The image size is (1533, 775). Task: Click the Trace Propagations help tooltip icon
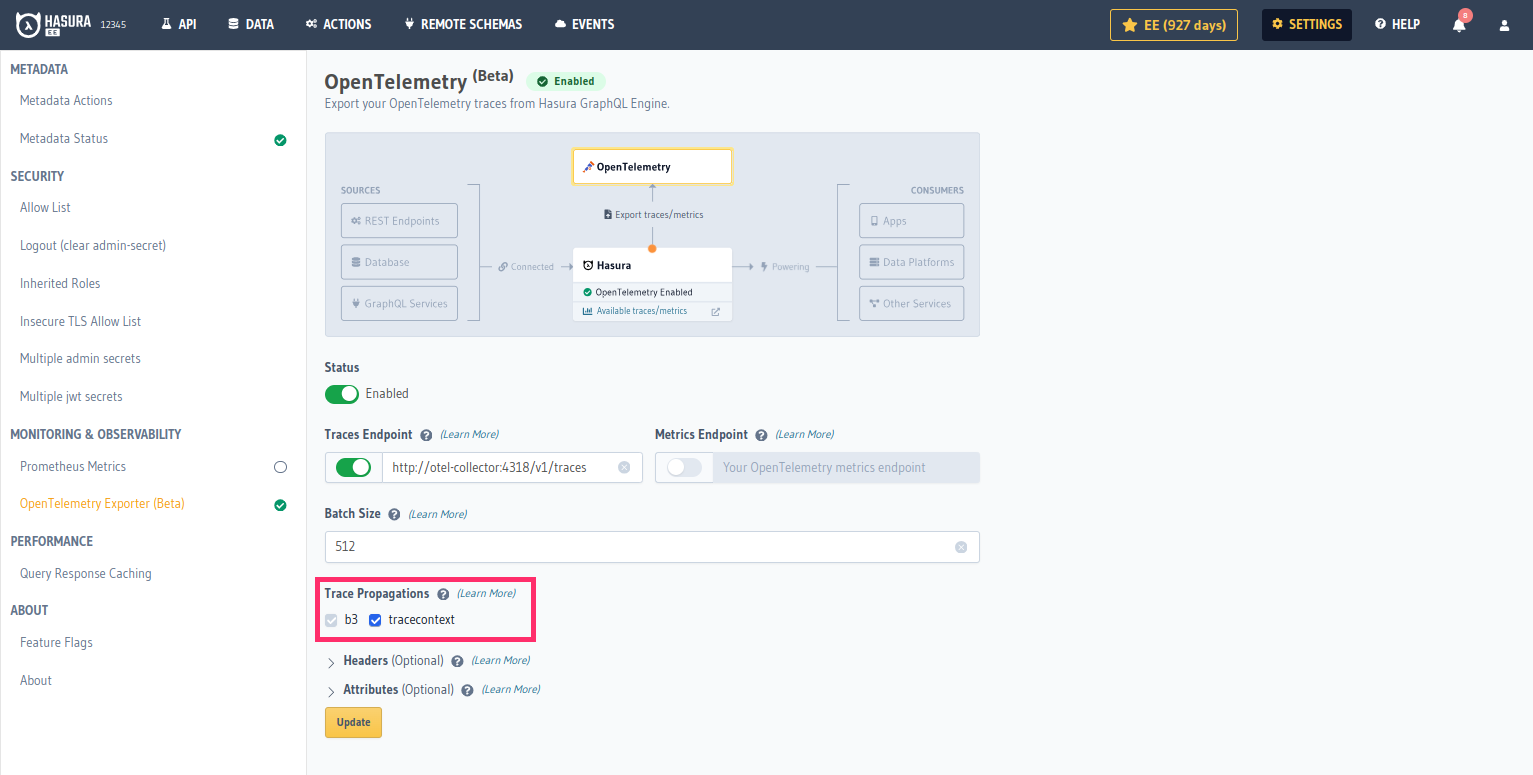(x=442, y=593)
